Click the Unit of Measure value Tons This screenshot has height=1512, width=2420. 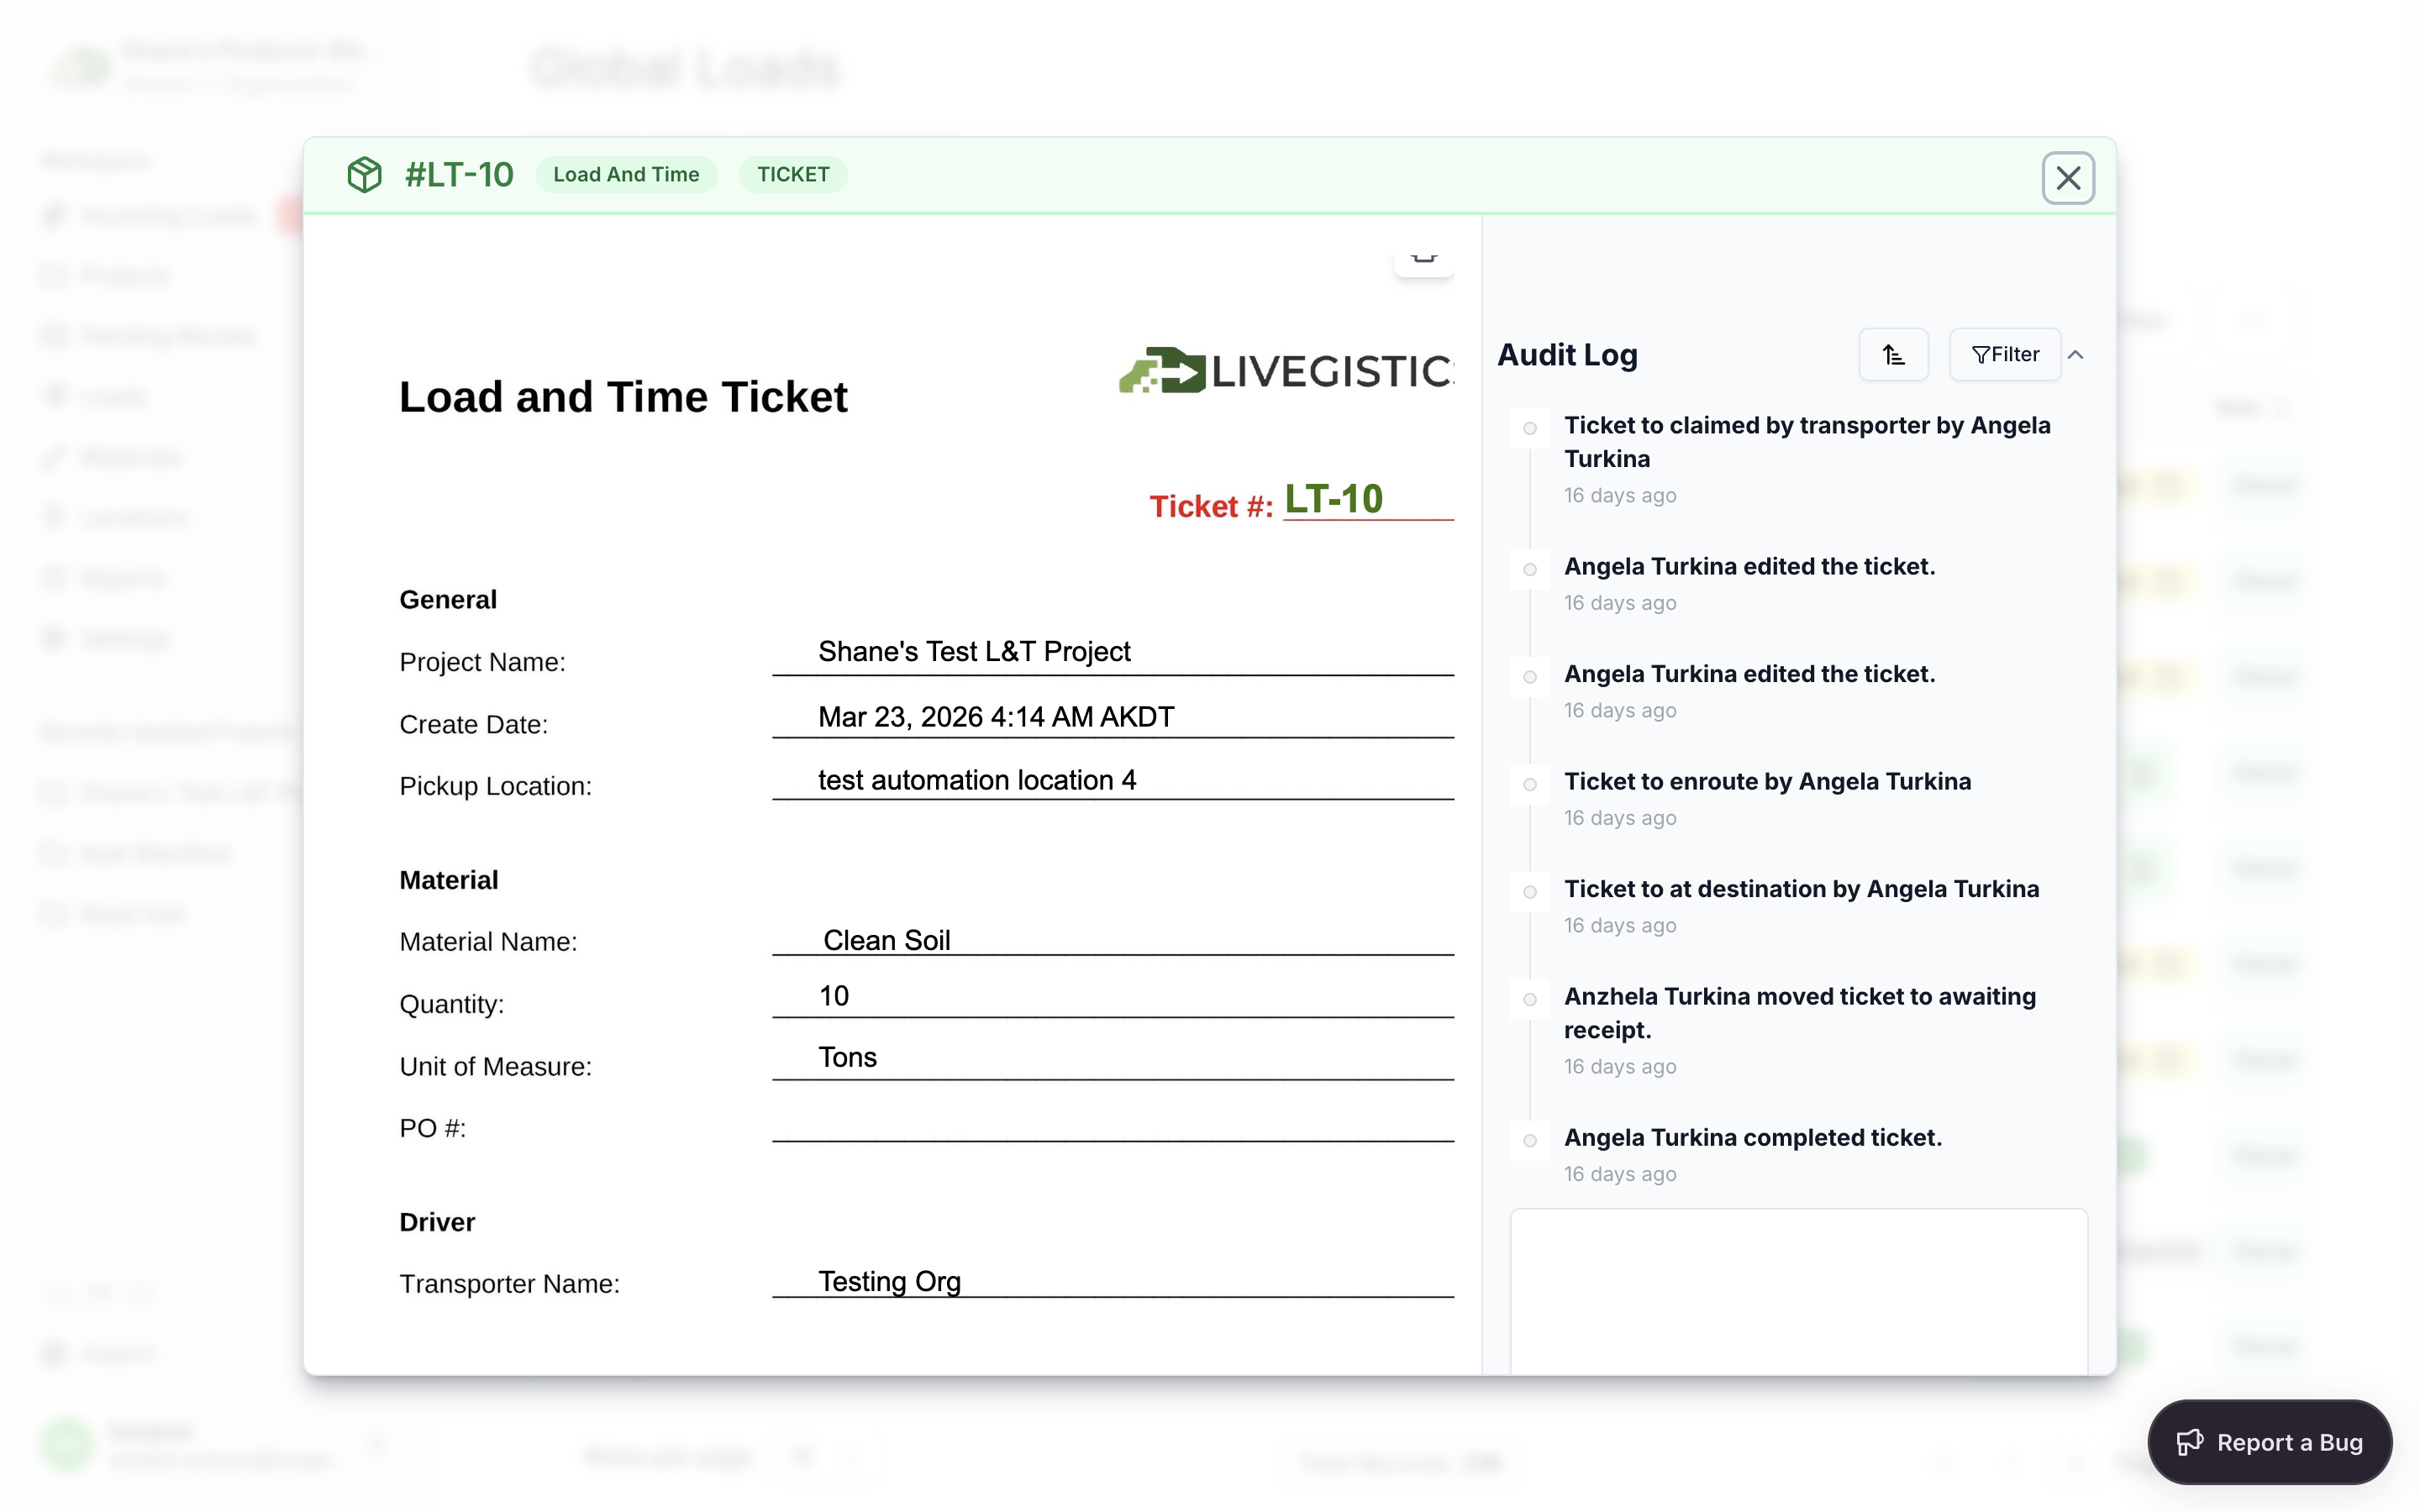coord(847,1058)
